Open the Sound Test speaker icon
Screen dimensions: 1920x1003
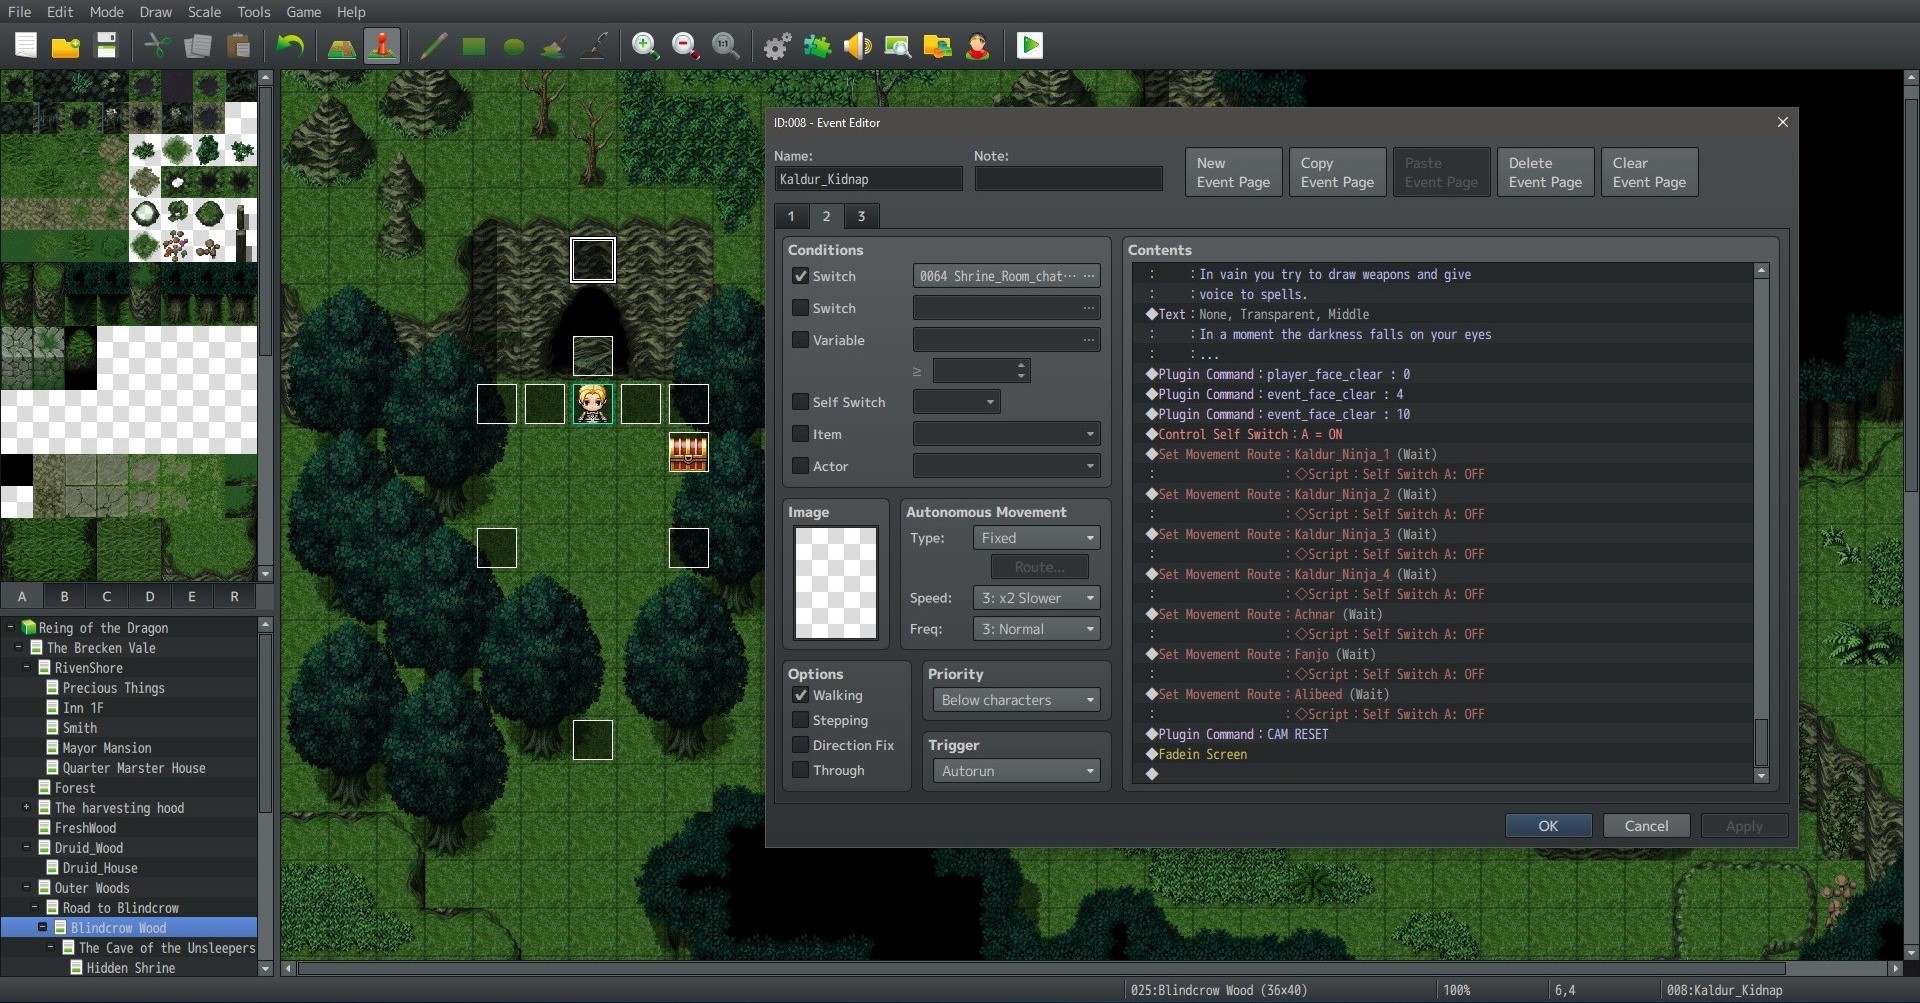point(857,46)
